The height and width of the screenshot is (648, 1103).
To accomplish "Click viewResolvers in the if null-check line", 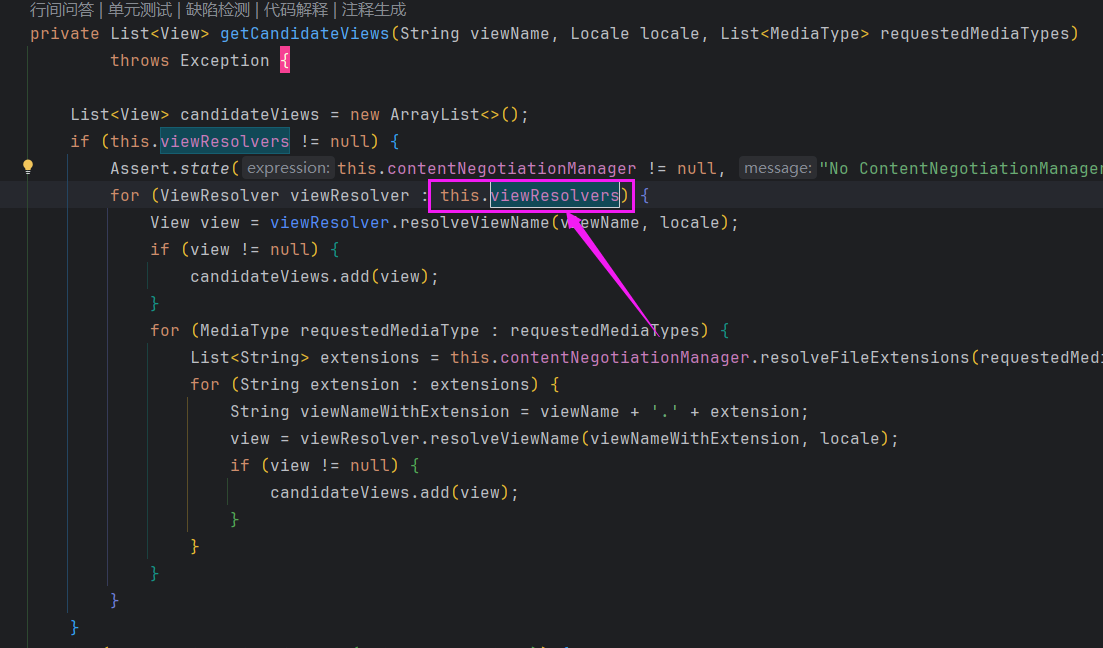I will (x=225, y=141).
